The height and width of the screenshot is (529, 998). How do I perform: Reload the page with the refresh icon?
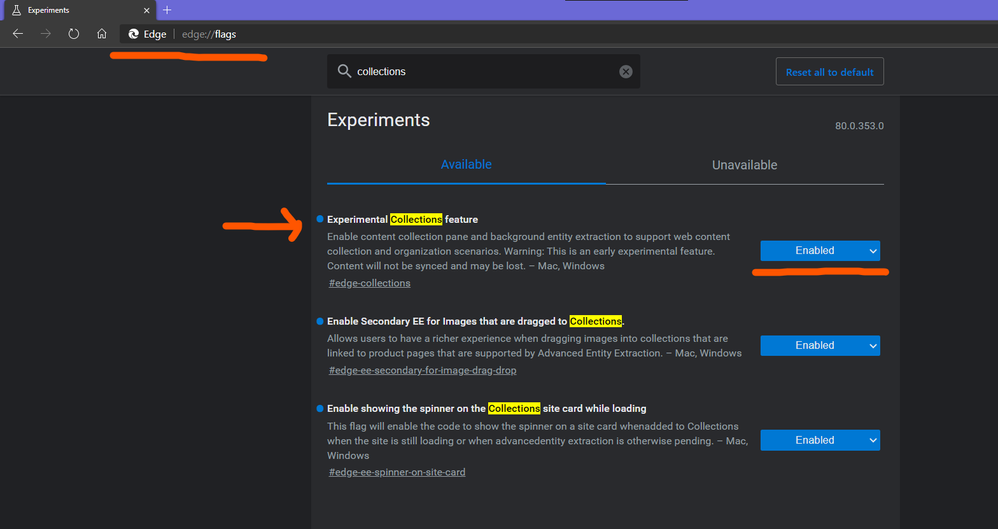[74, 34]
